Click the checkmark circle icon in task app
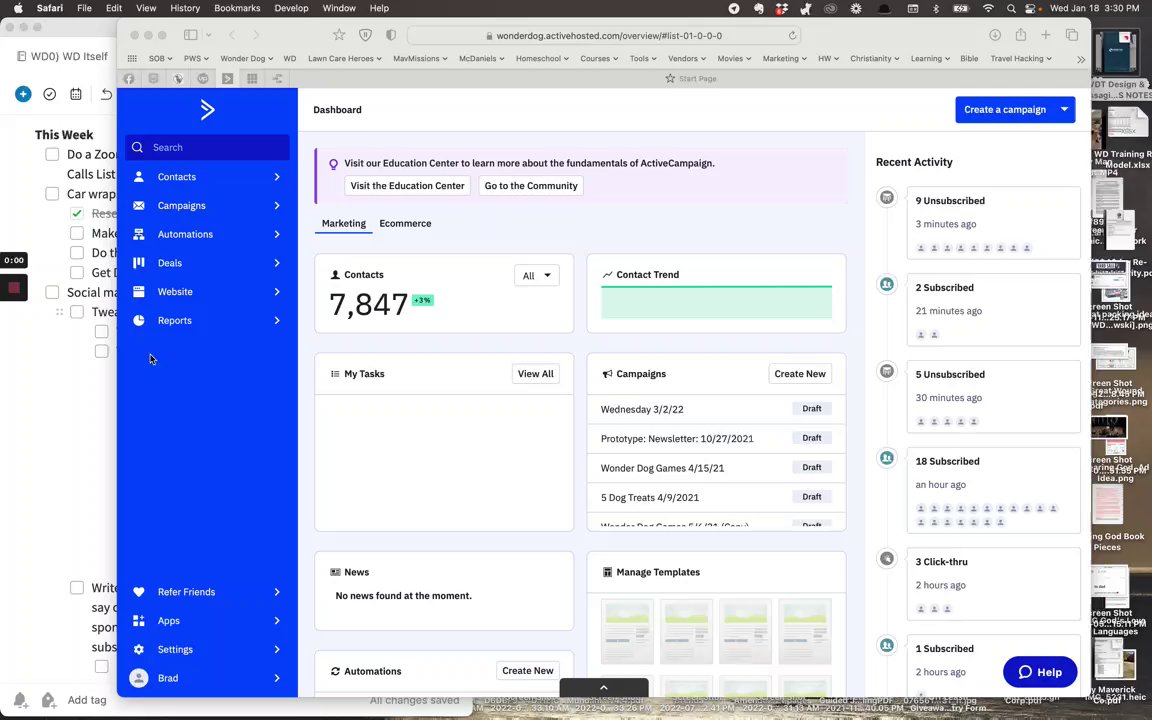This screenshot has width=1152, height=720. (49, 94)
